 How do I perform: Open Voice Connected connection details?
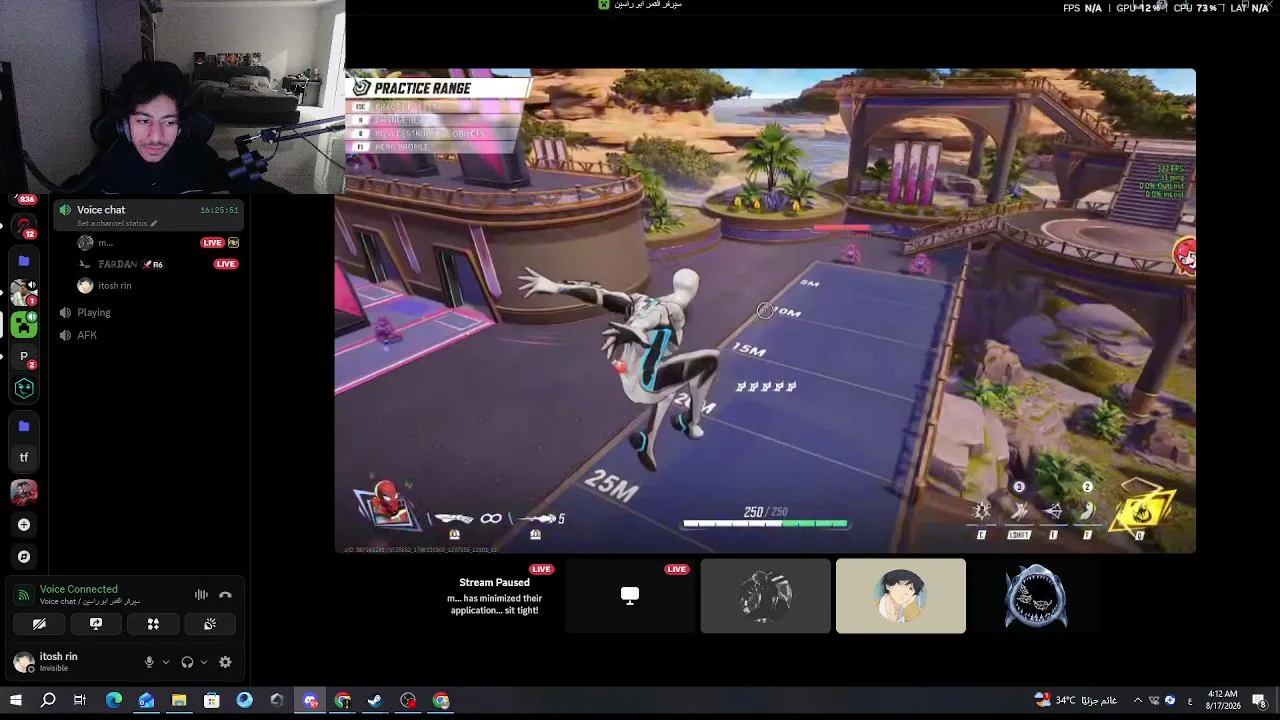click(x=79, y=589)
